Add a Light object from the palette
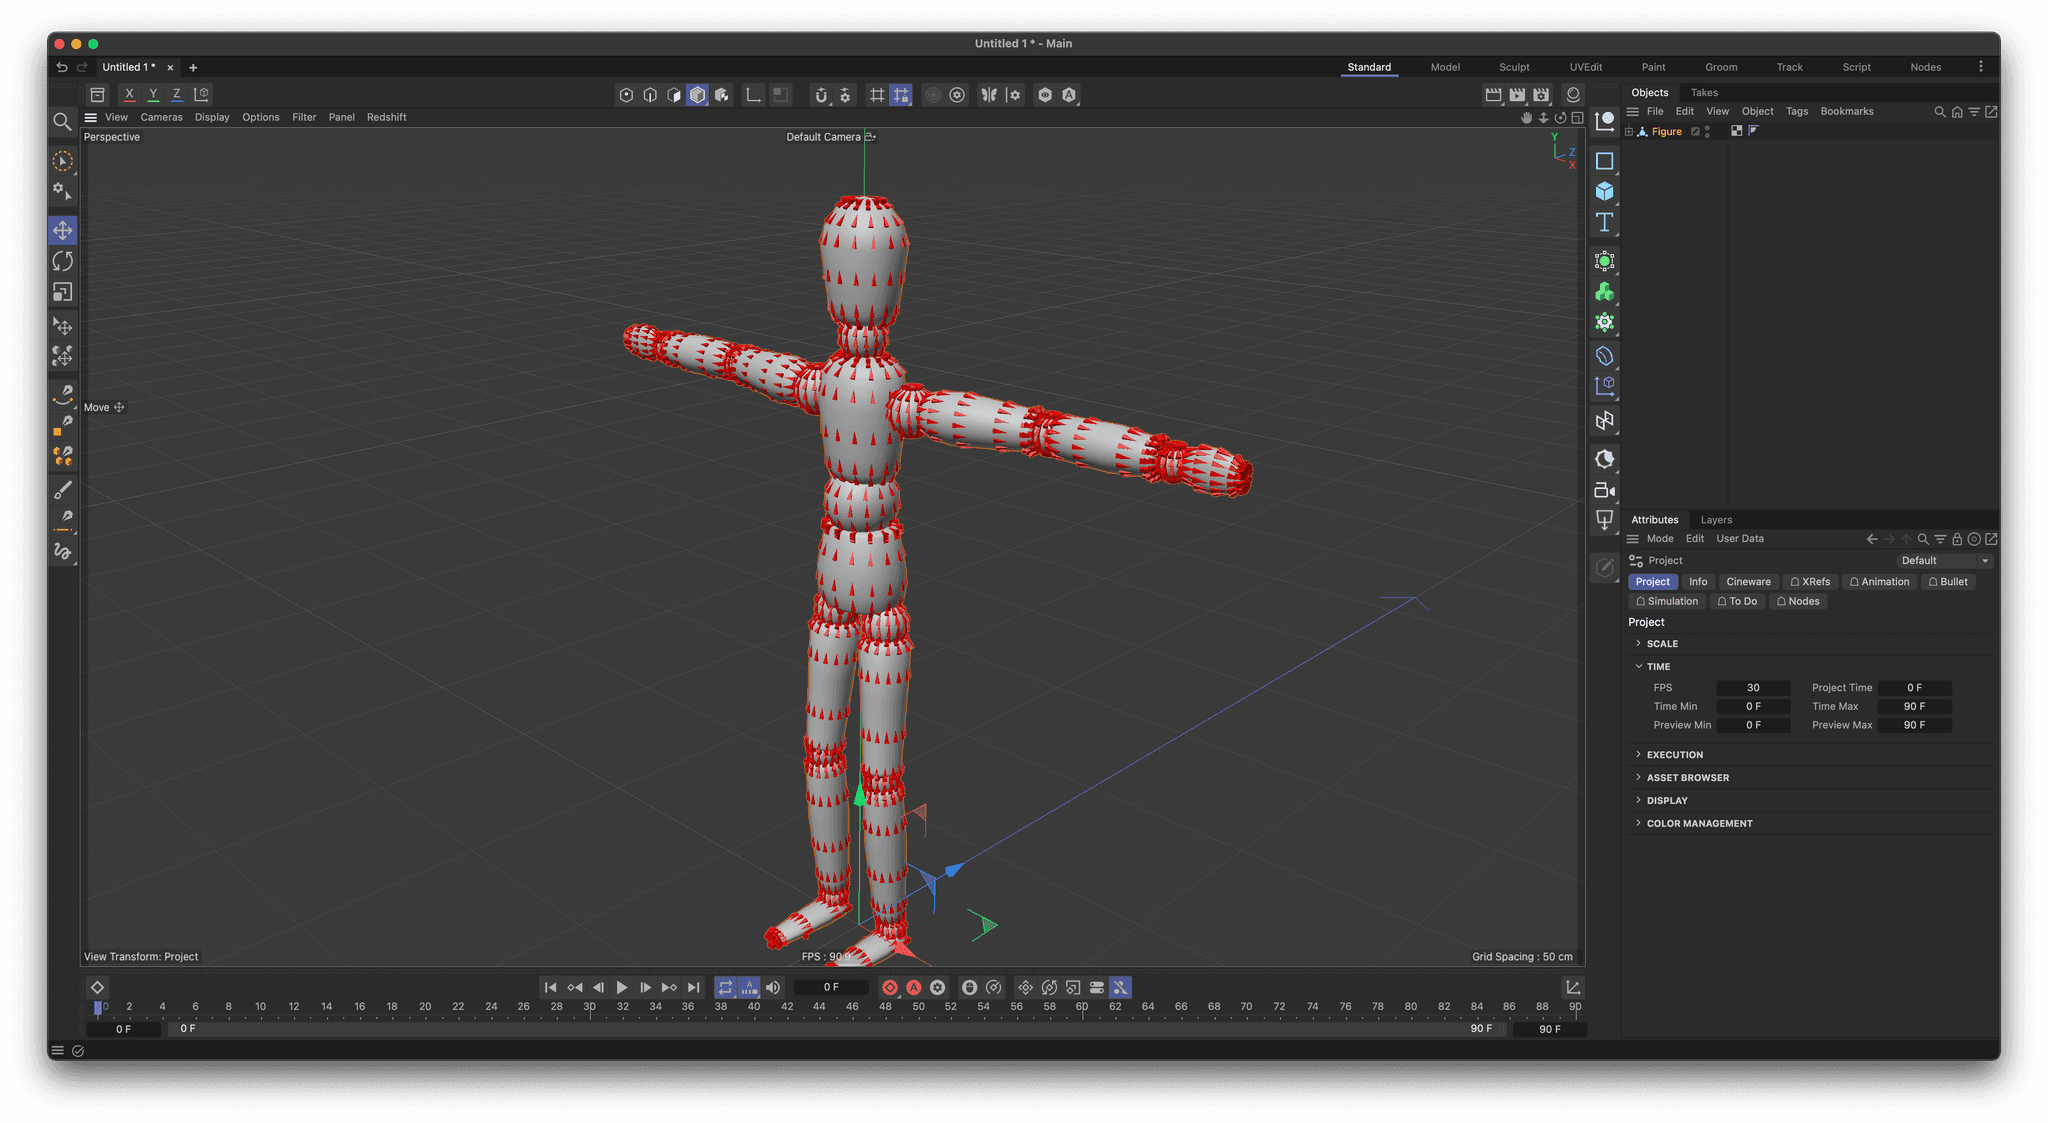Image resolution: width=2048 pixels, height=1123 pixels. [x=1604, y=520]
